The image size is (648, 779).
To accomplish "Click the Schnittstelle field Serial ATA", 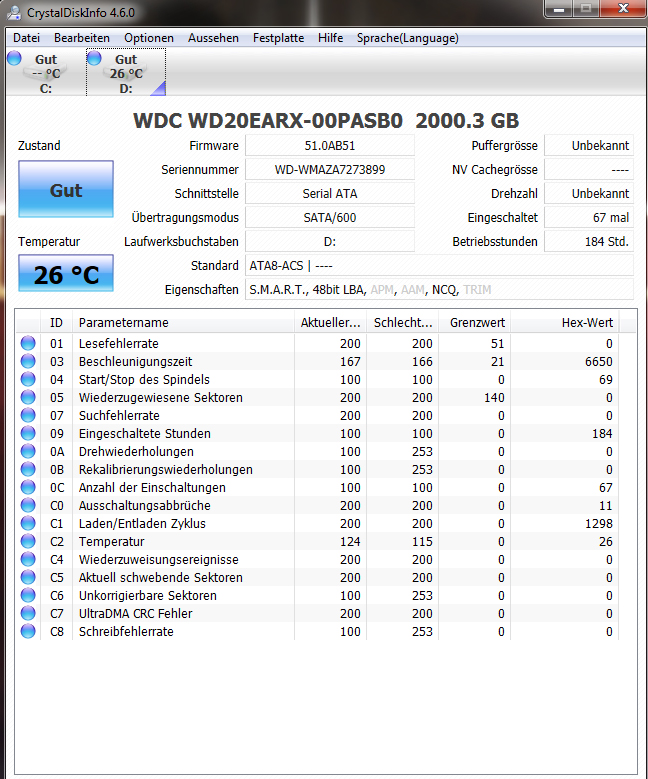I will tap(330, 193).
